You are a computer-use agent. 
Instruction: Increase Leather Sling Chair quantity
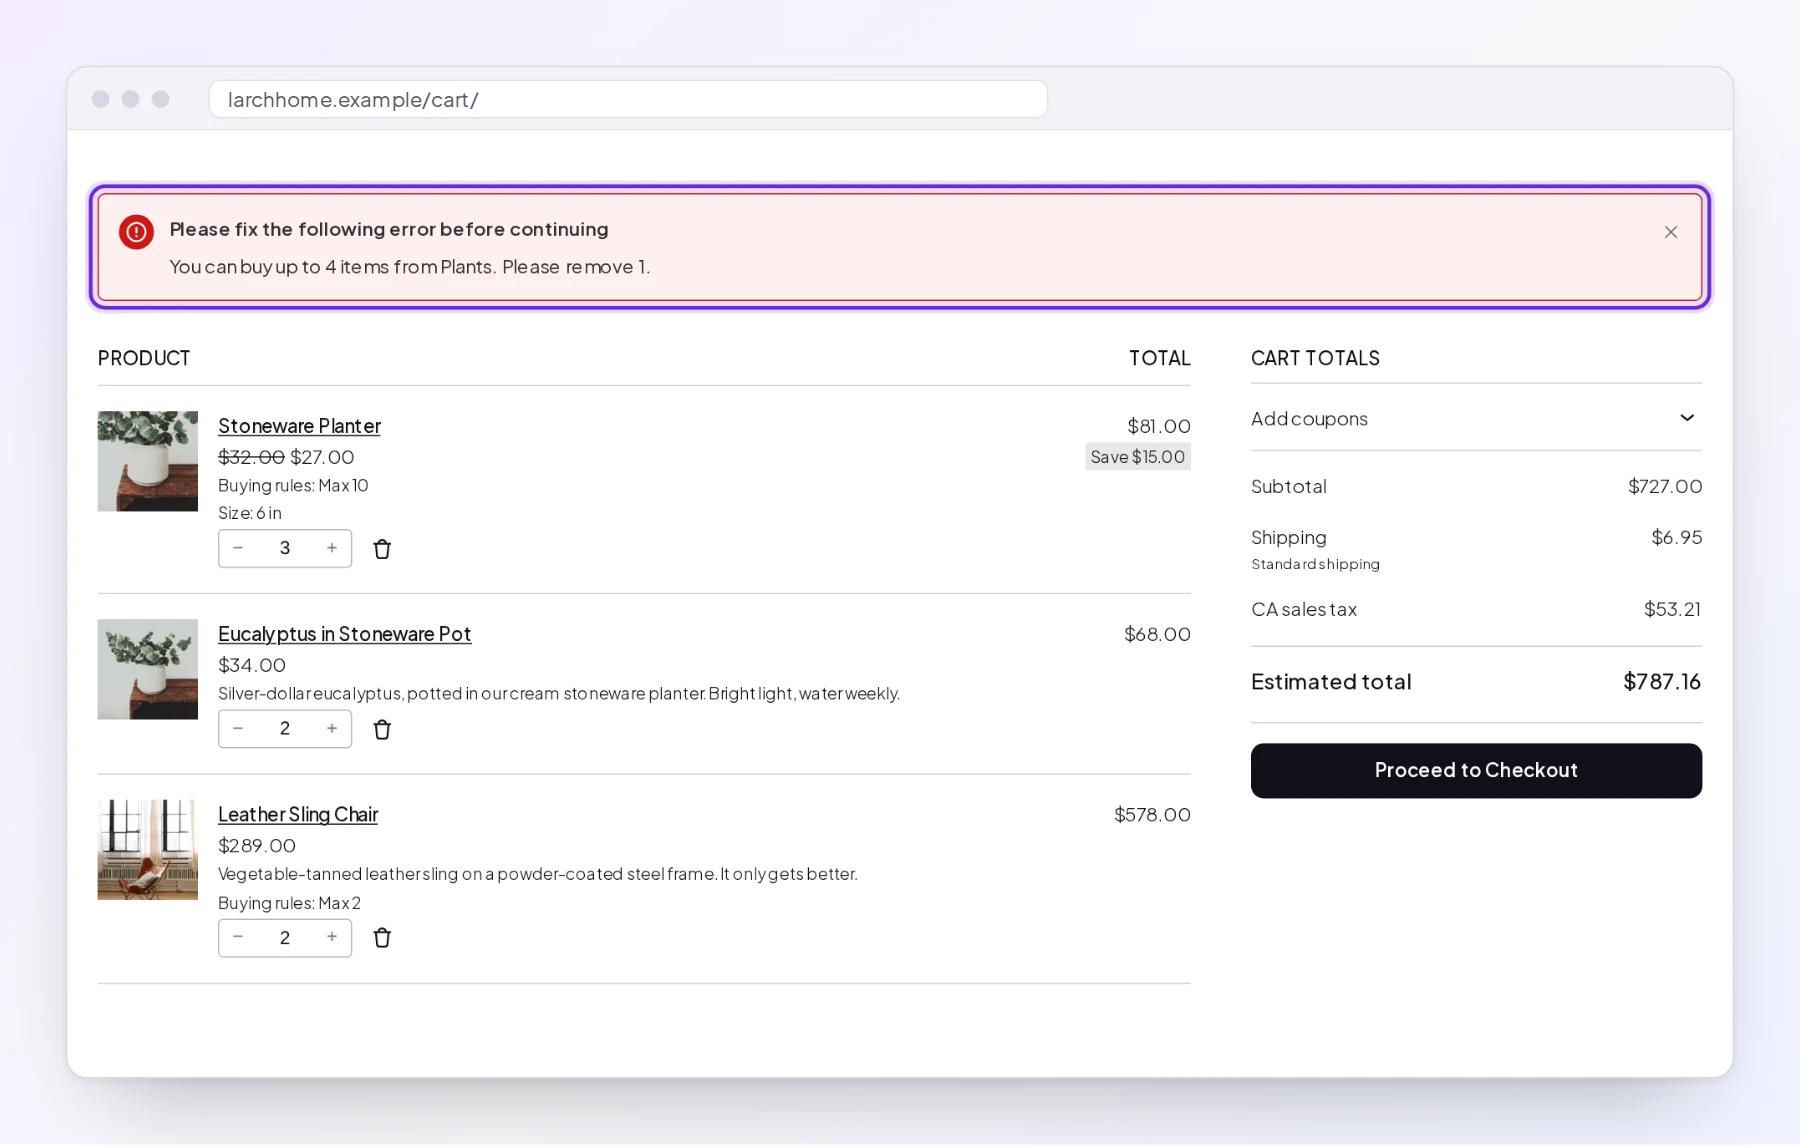point(332,937)
